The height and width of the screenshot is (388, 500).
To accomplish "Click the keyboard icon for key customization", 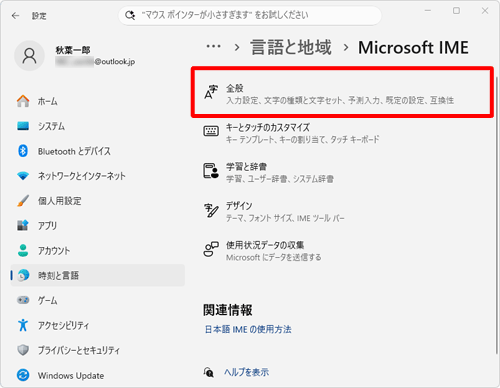I will (211, 131).
